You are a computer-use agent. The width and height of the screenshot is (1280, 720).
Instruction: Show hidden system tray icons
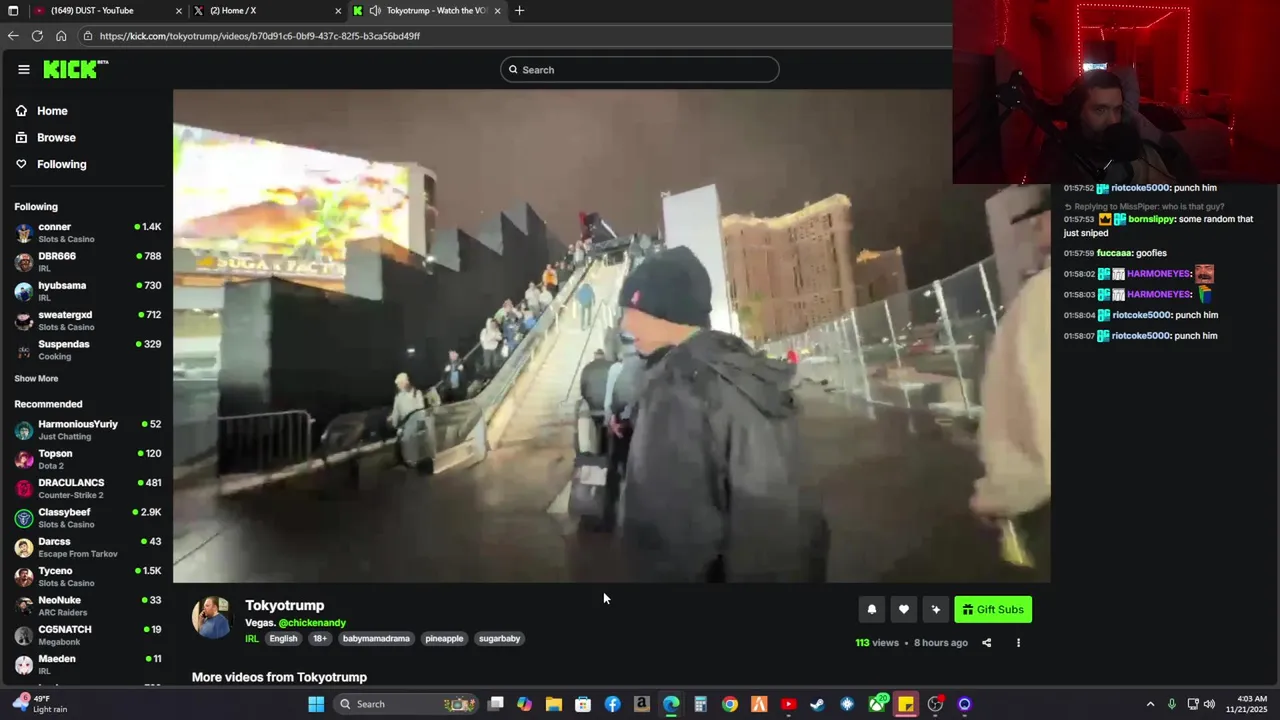[1150, 704]
